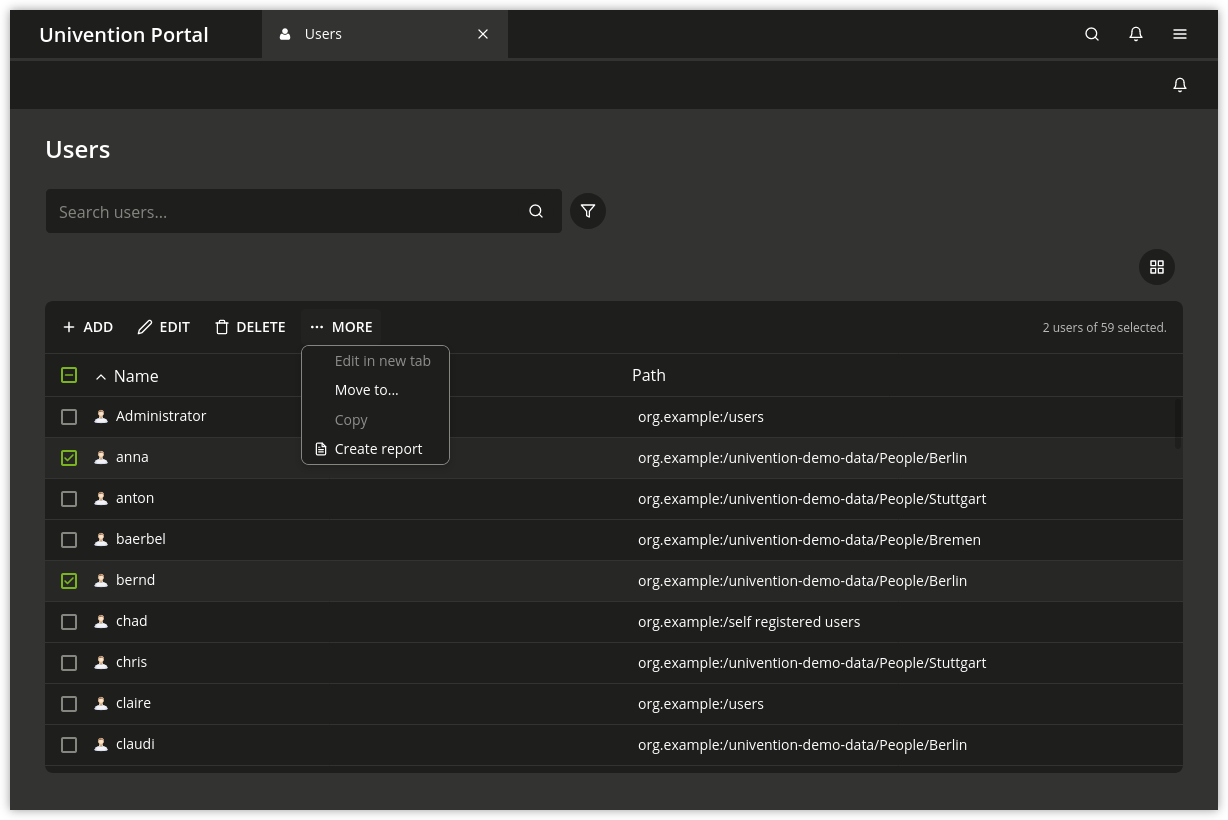The width and height of the screenshot is (1228, 820).
Task: Switch to the Users tab
Action: [385, 34]
